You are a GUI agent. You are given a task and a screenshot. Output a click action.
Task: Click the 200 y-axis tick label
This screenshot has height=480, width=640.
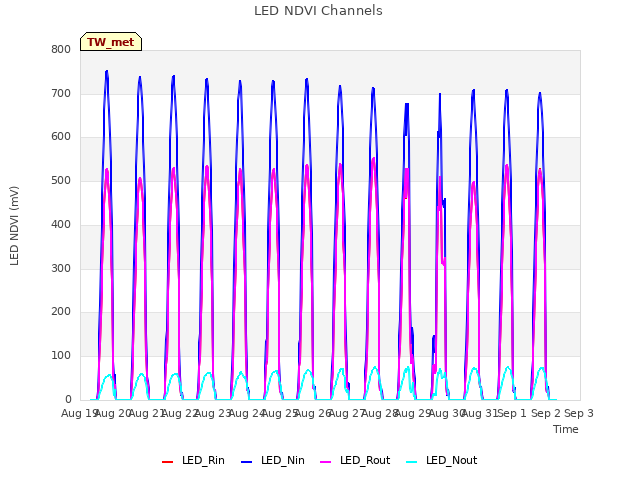(x=61, y=312)
